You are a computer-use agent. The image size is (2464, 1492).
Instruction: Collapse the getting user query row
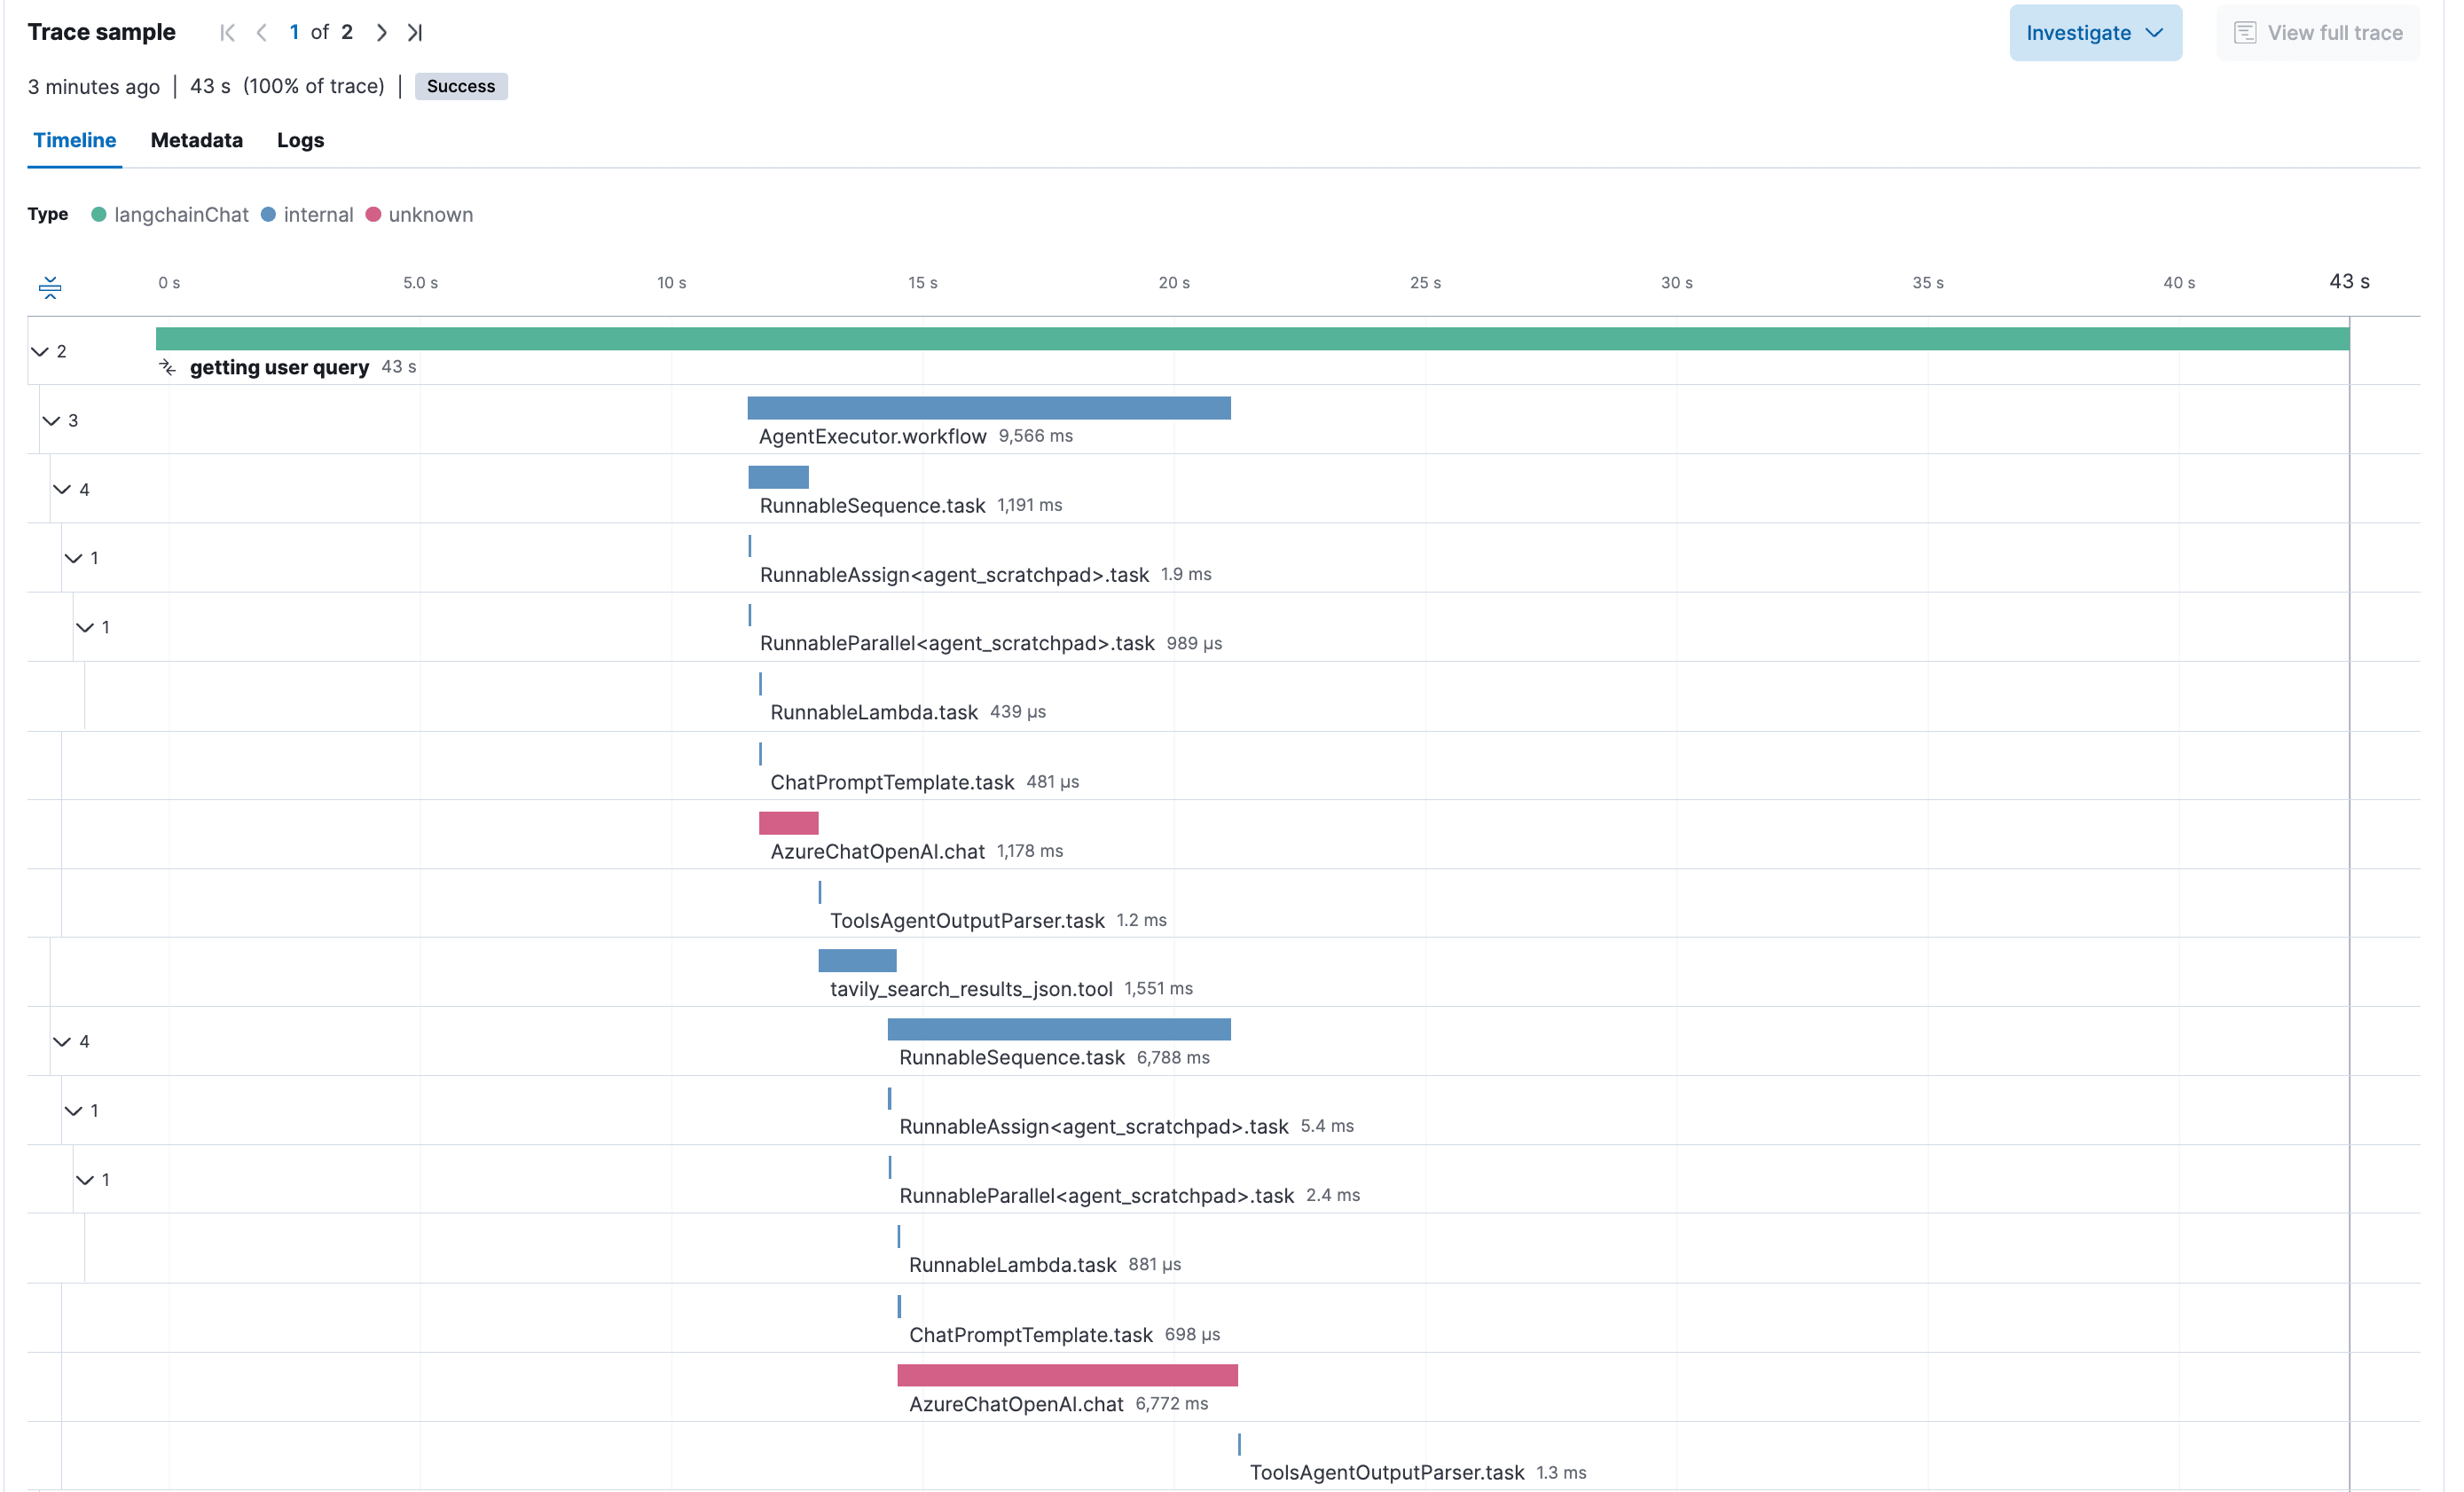point(40,351)
